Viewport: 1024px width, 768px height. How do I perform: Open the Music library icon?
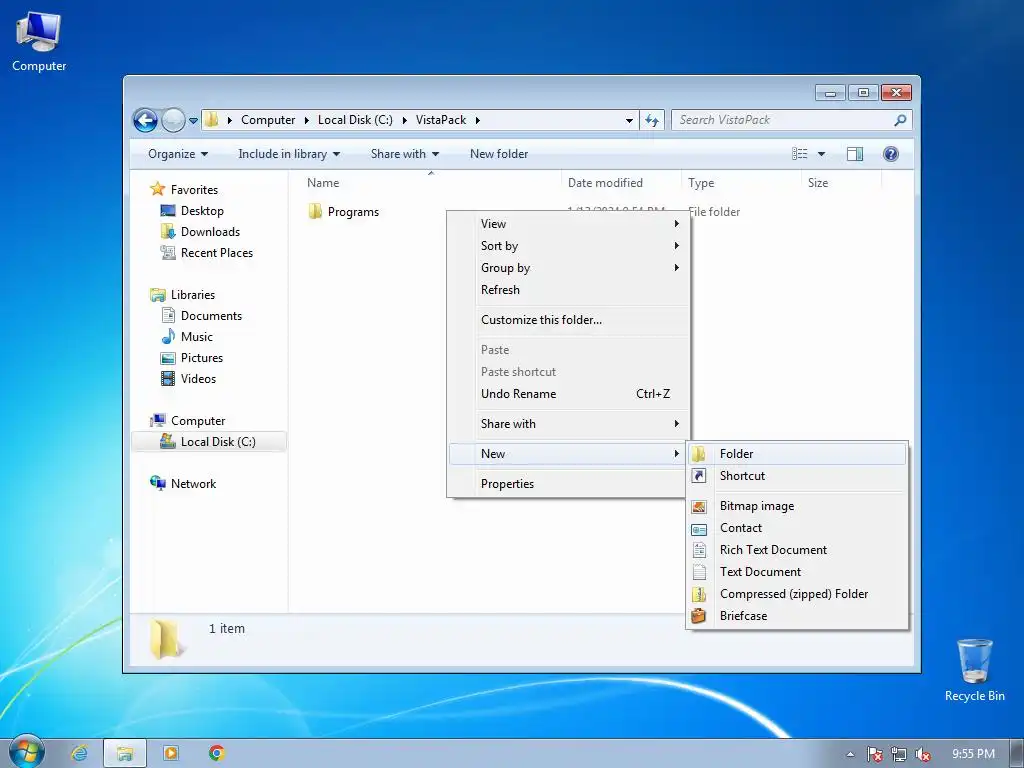pos(168,336)
